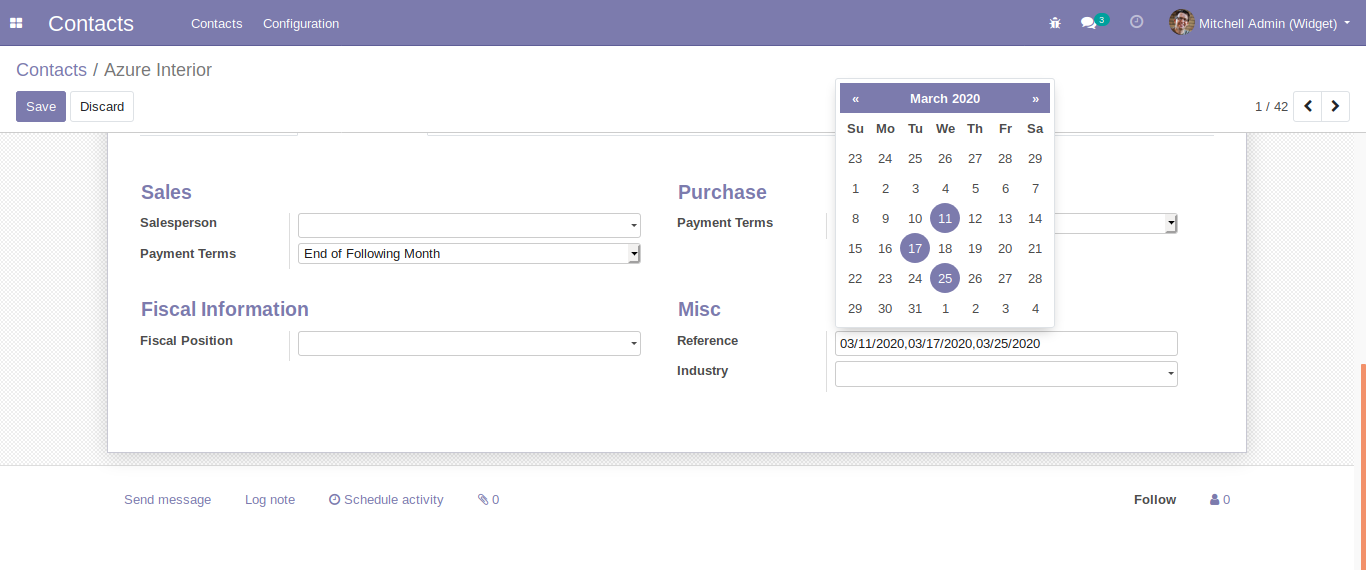Open the activities clock icon
1366x570 pixels.
[x=1136, y=22]
